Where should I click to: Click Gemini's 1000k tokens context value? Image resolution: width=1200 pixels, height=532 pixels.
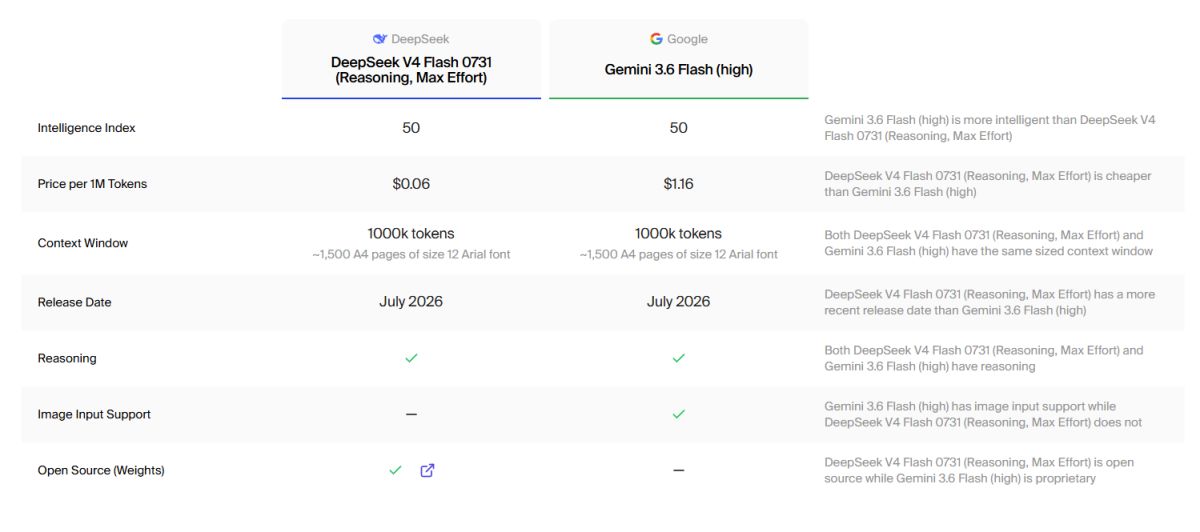[679, 233]
